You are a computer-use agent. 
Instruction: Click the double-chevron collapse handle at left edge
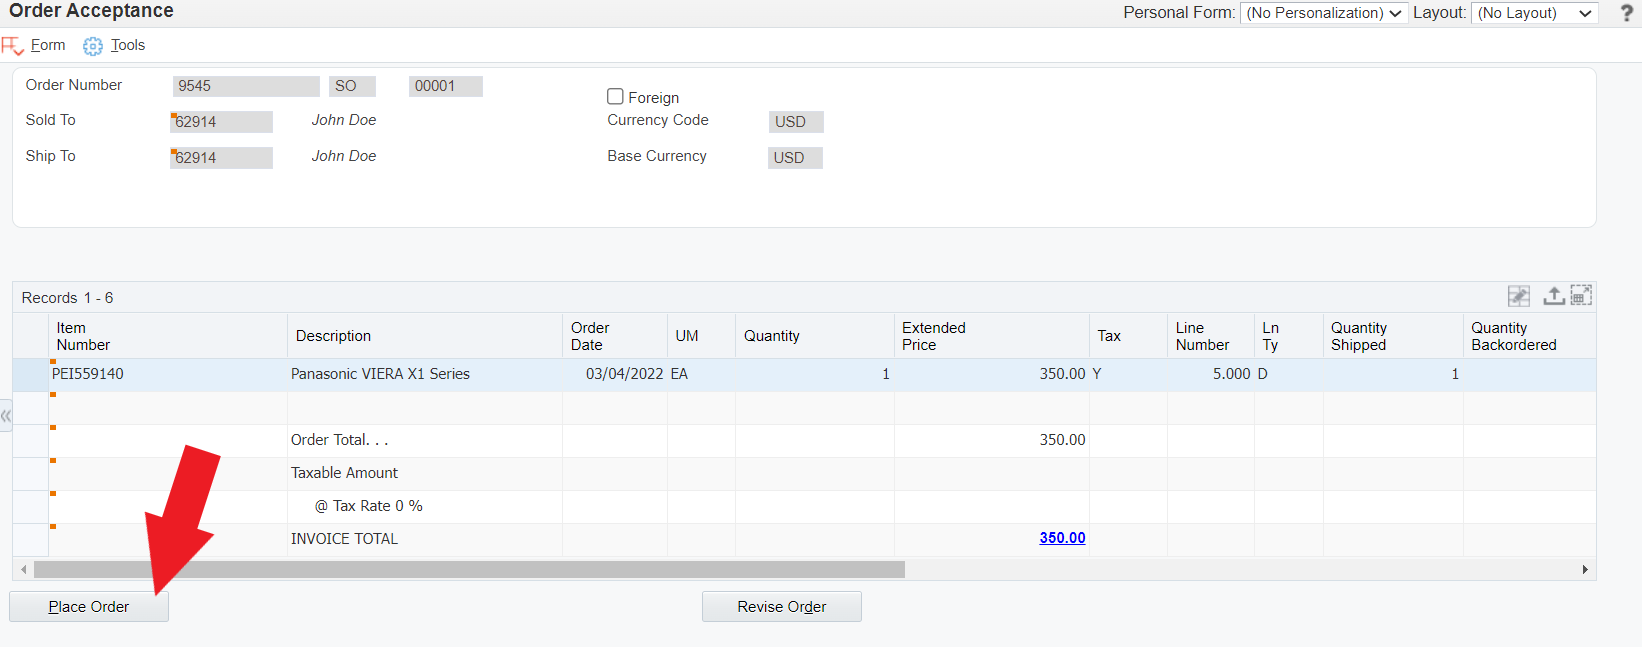click(6, 415)
